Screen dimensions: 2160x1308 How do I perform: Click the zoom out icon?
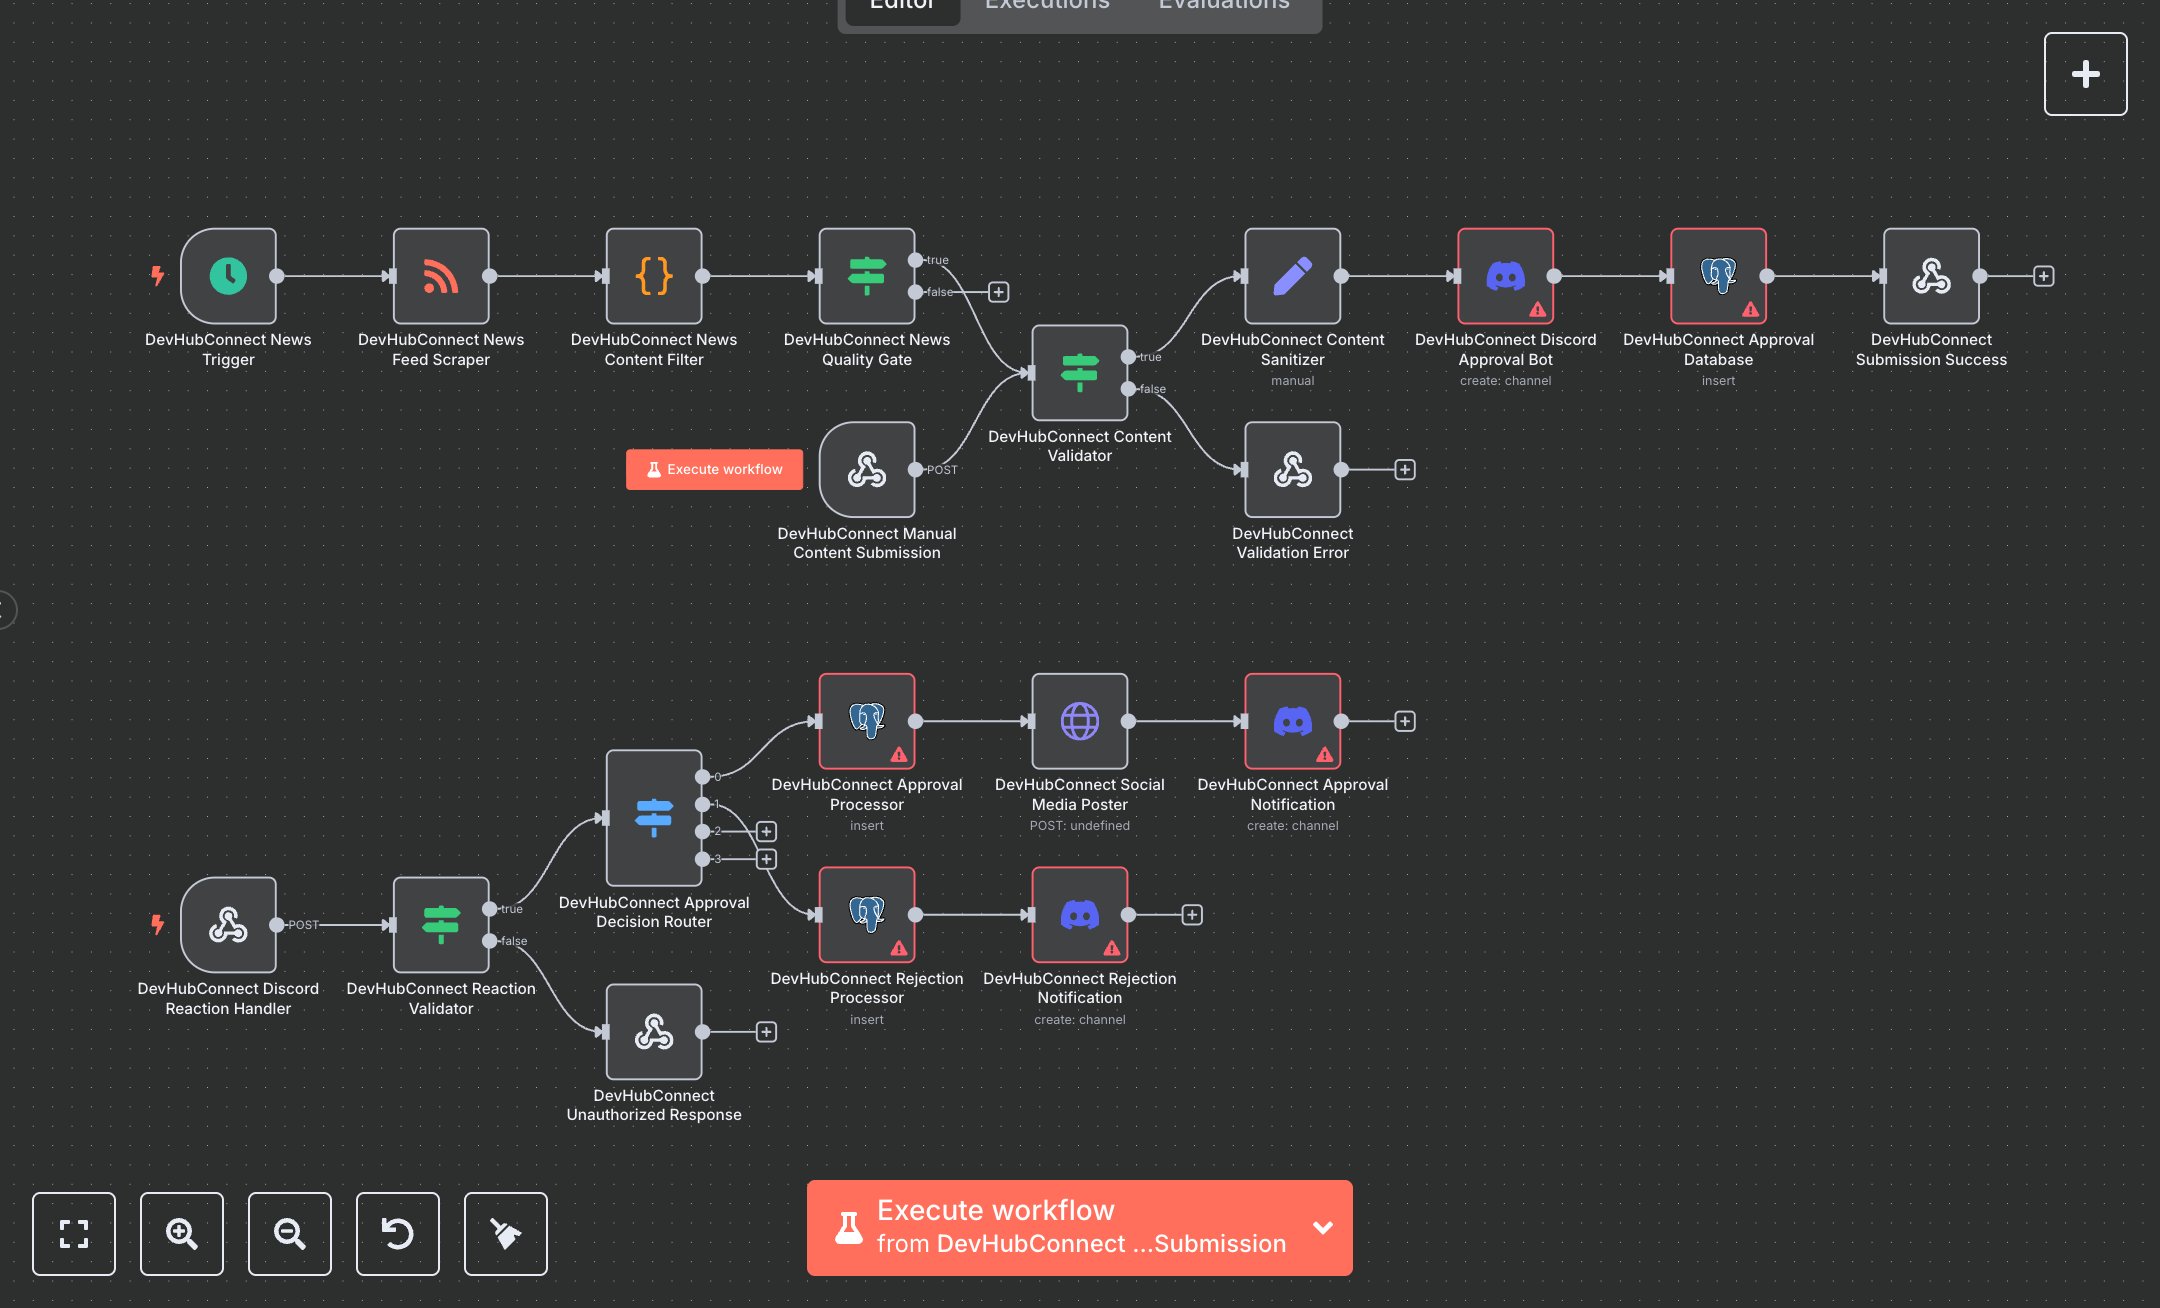pyautogui.click(x=289, y=1234)
